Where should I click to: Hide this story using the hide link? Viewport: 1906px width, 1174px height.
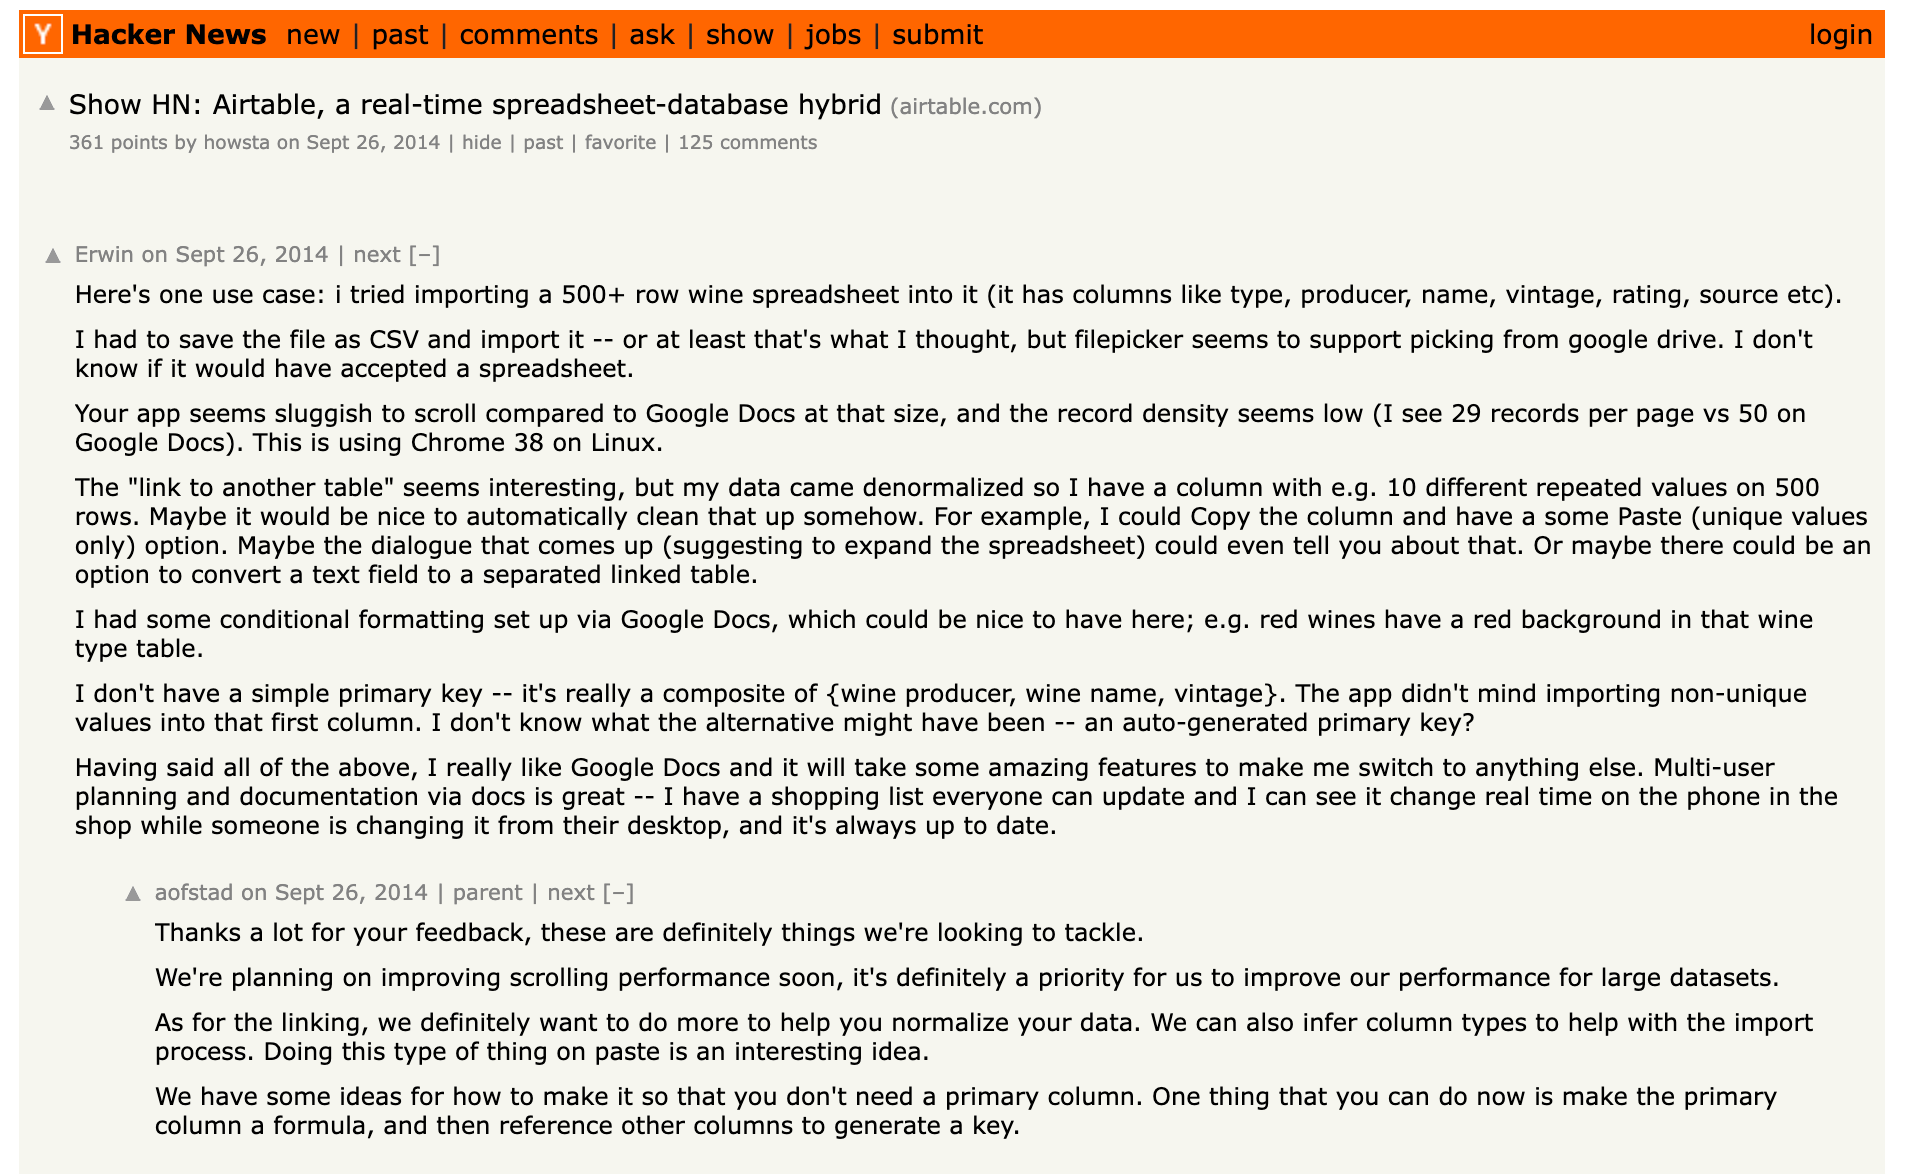(x=481, y=143)
